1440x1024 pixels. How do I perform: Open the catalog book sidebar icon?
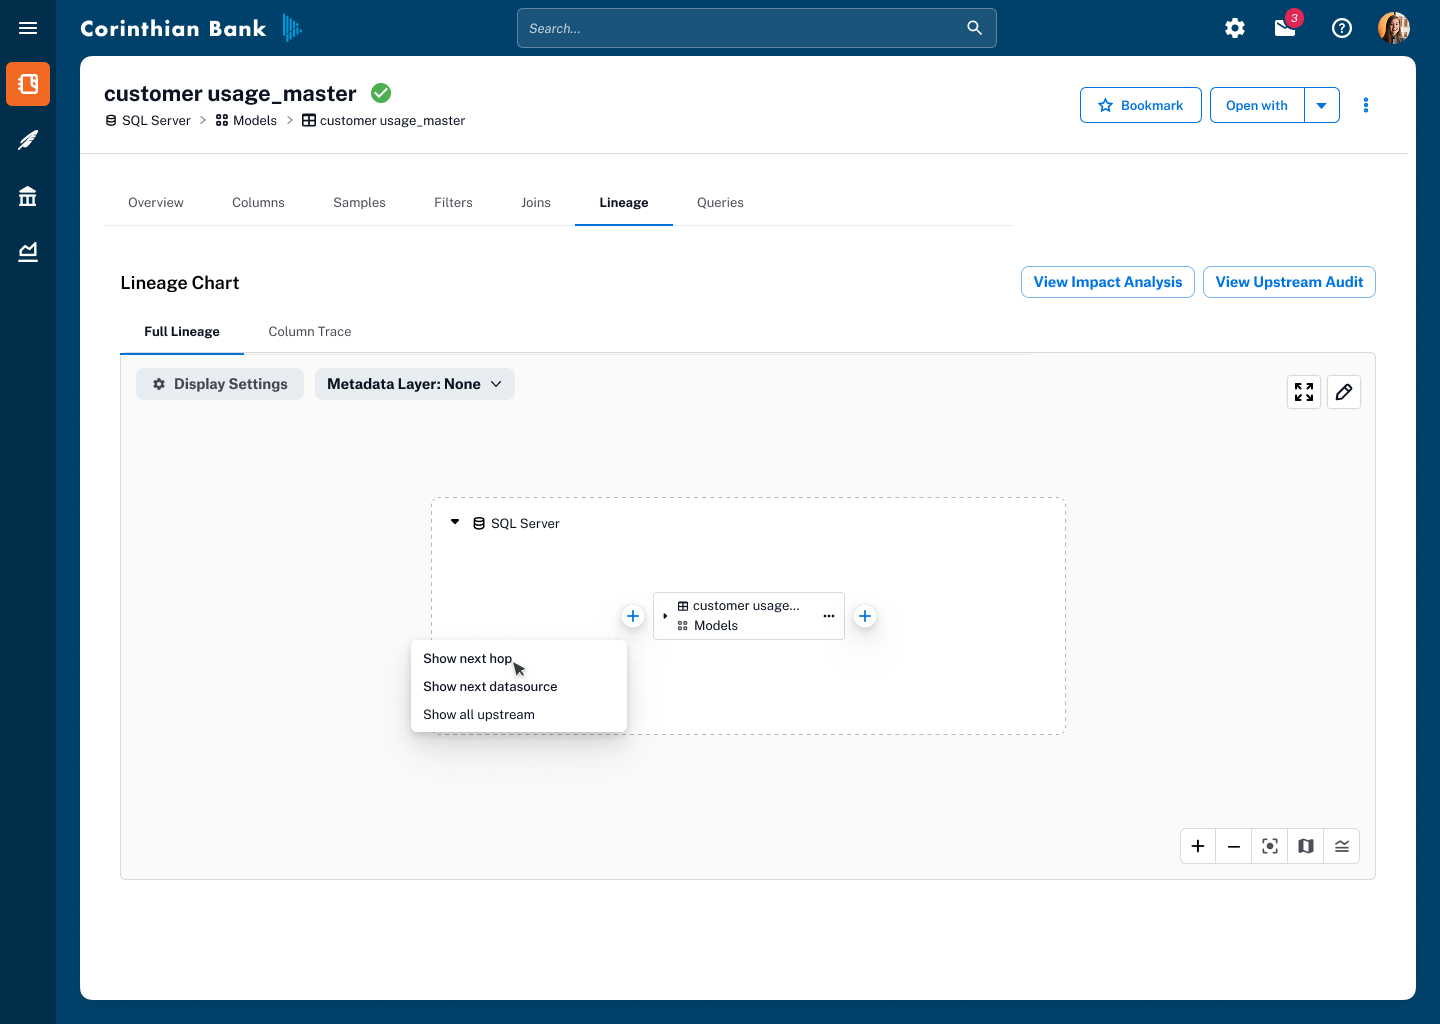tap(28, 84)
